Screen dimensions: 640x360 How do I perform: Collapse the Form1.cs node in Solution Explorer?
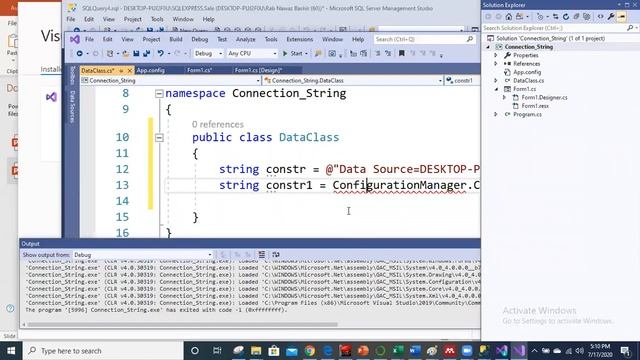(x=496, y=89)
